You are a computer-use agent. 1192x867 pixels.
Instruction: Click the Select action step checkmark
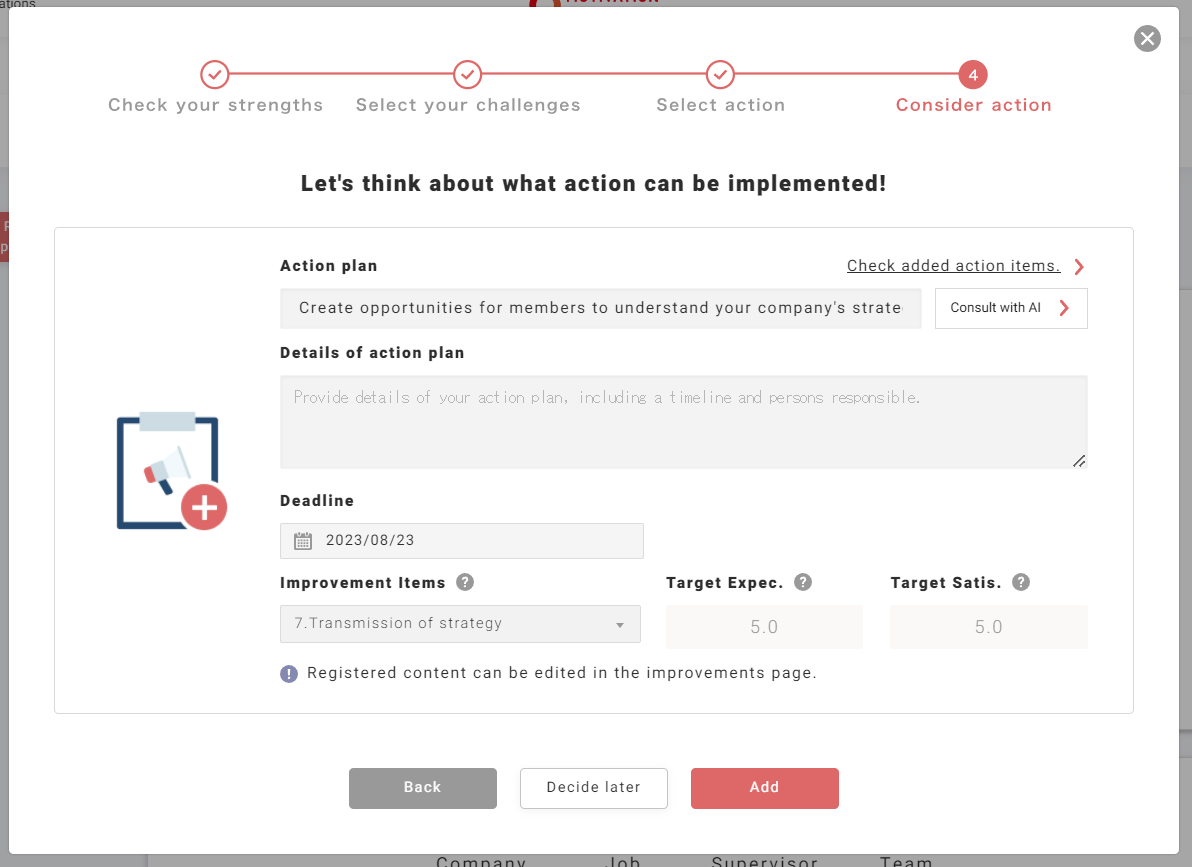720,75
